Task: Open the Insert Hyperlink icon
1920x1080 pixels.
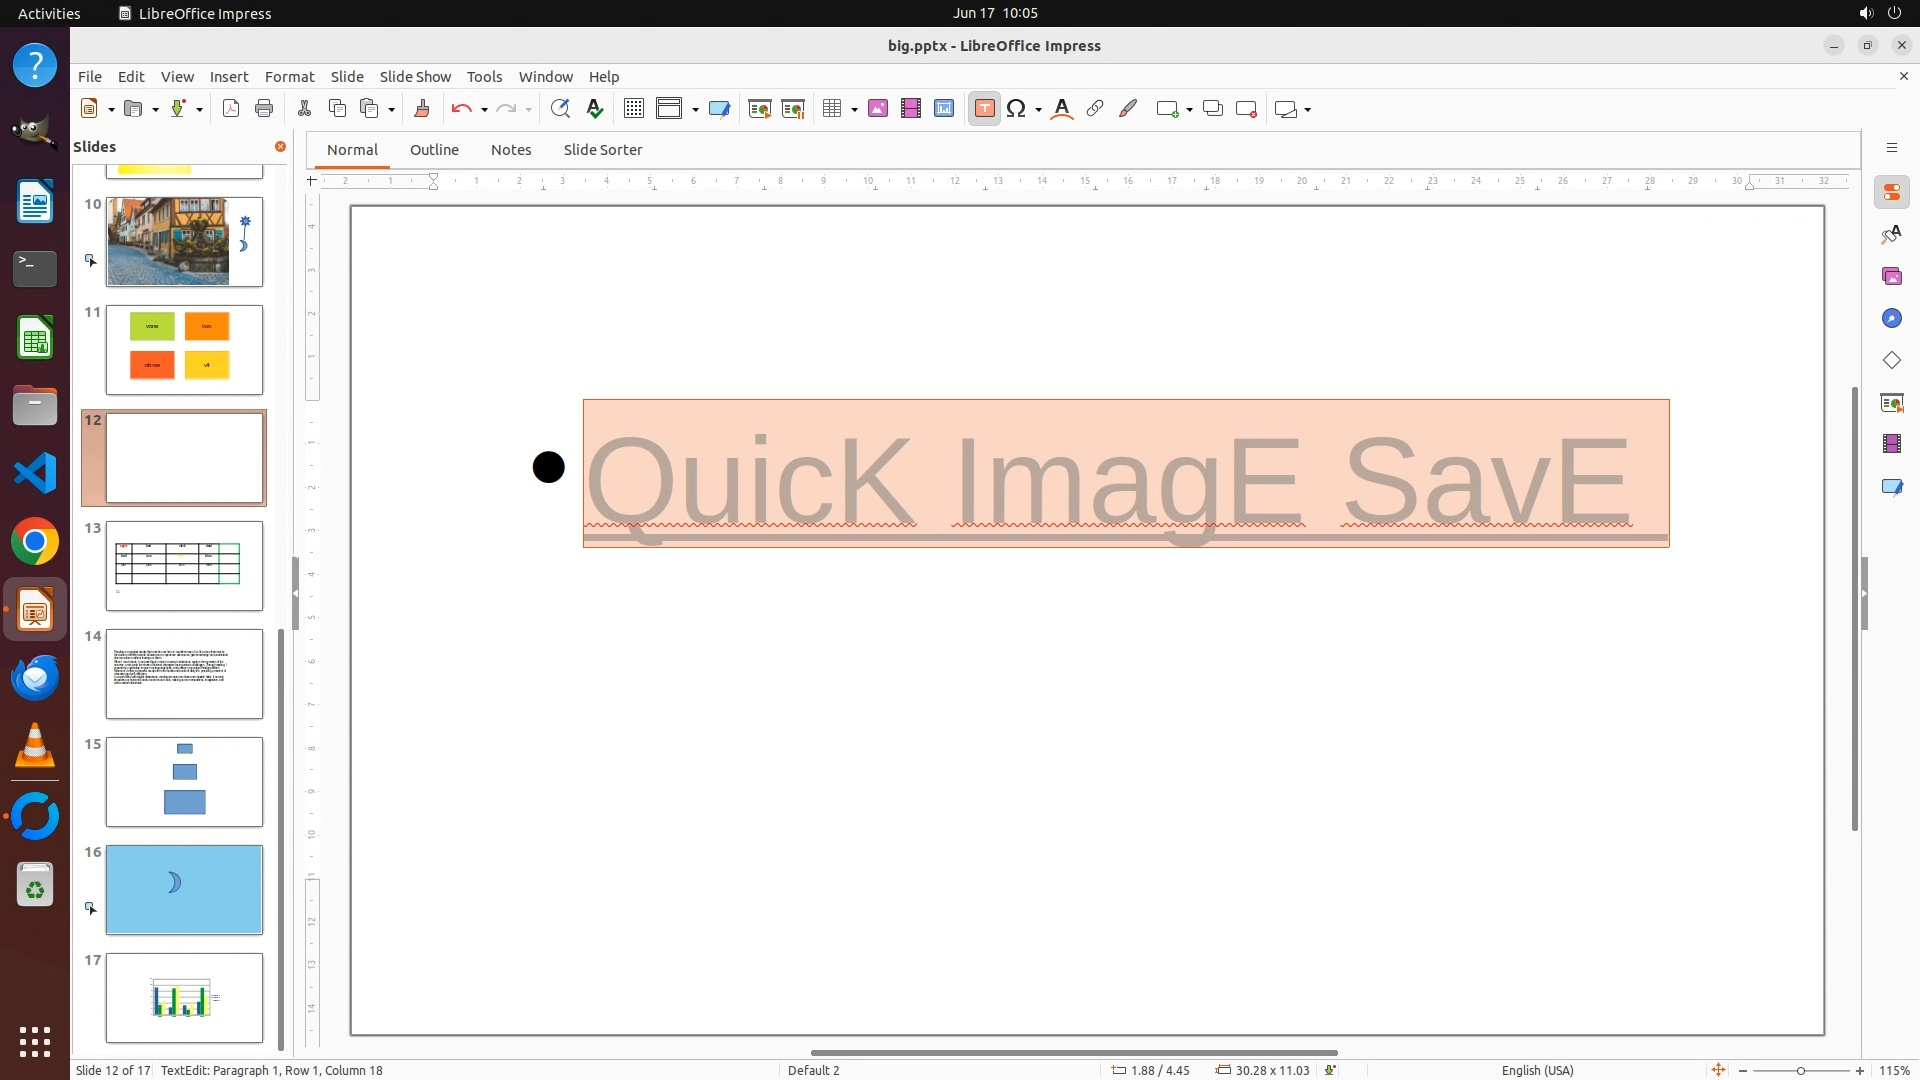Action: [x=1095, y=109]
